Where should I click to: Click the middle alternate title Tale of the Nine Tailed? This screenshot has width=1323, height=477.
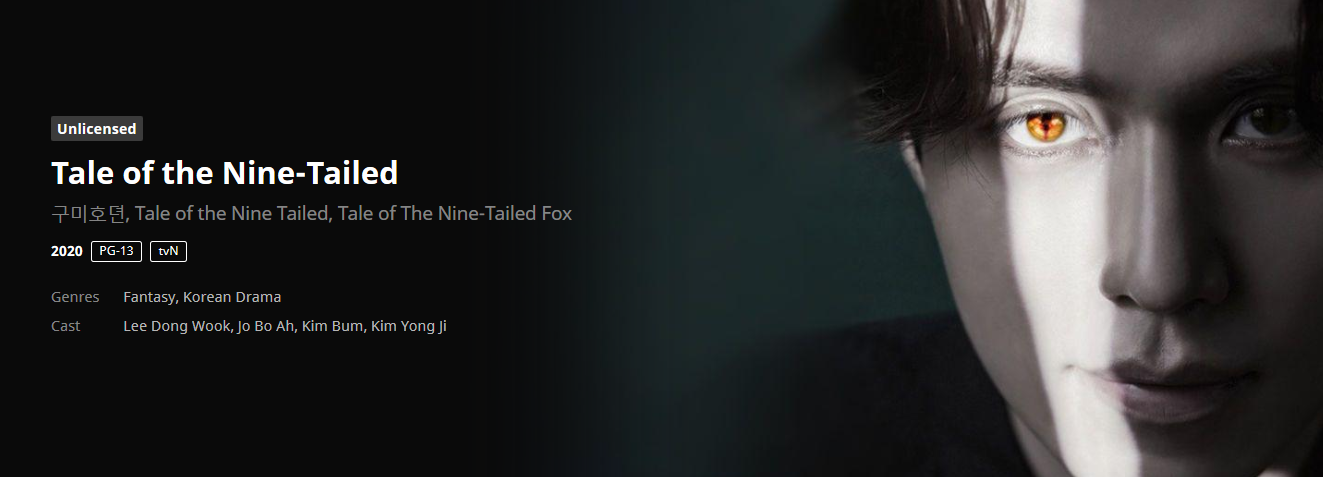click(232, 214)
